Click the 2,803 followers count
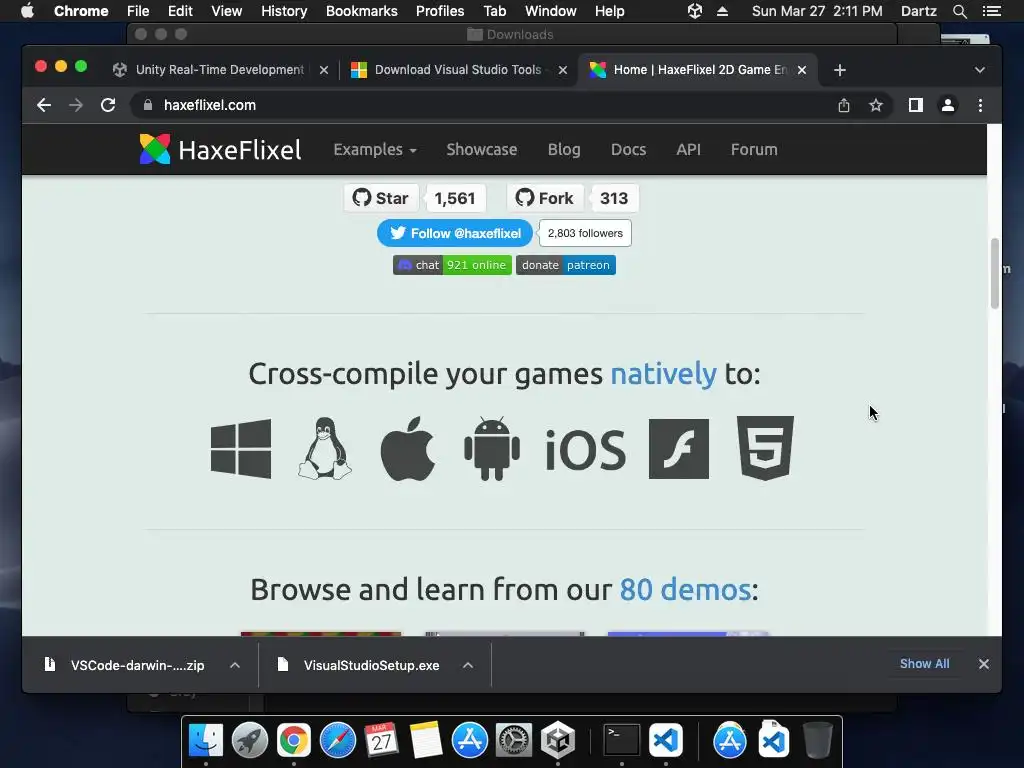 585,233
